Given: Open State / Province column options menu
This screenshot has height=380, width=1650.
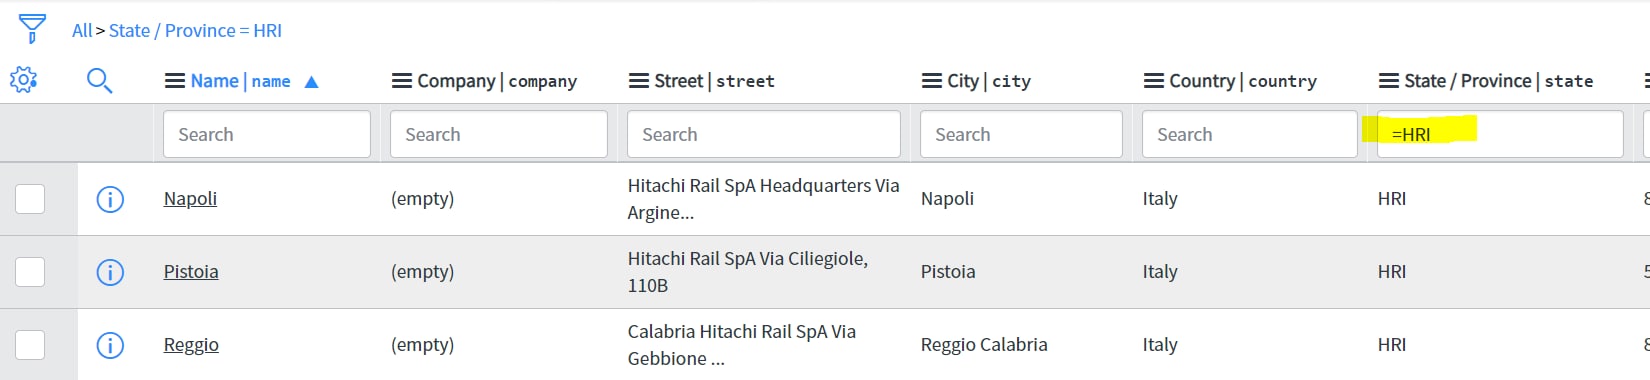Looking at the screenshot, I should pyautogui.click(x=1388, y=81).
